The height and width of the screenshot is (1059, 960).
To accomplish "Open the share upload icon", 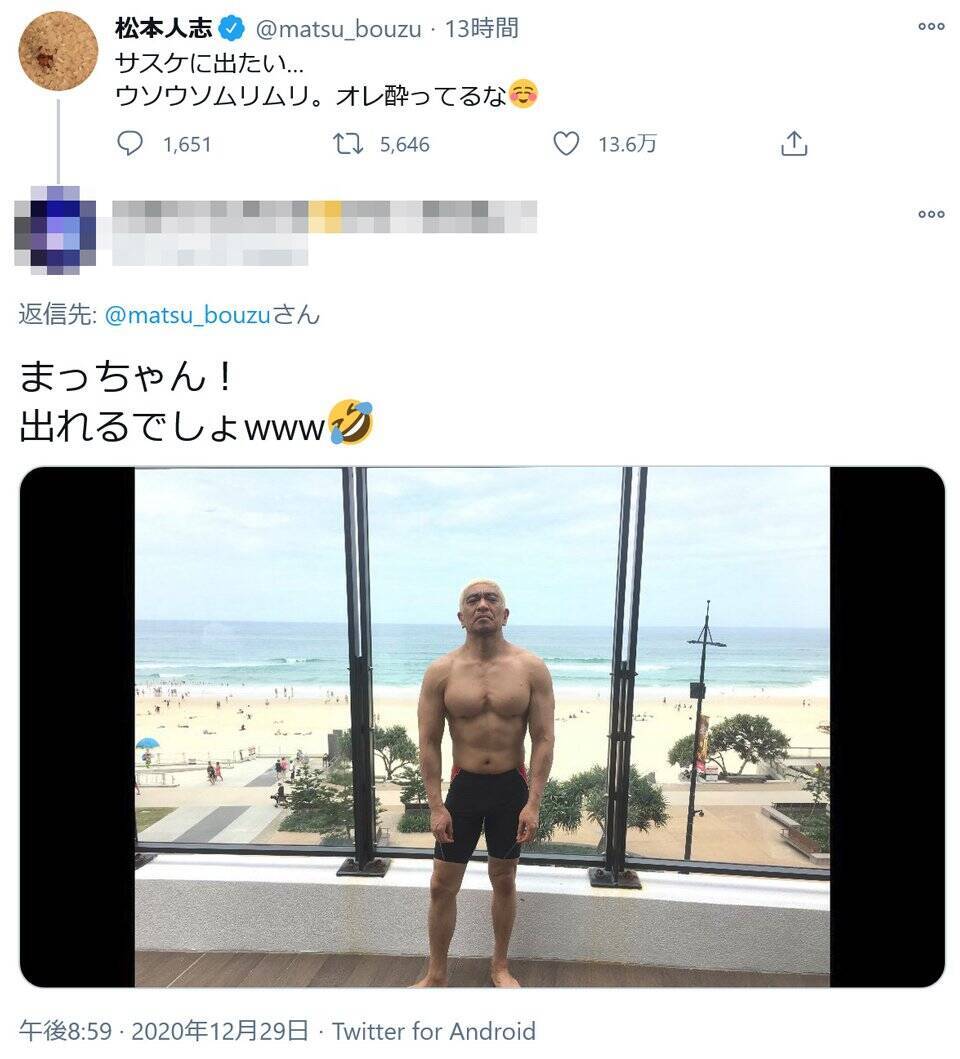I will coord(794,143).
